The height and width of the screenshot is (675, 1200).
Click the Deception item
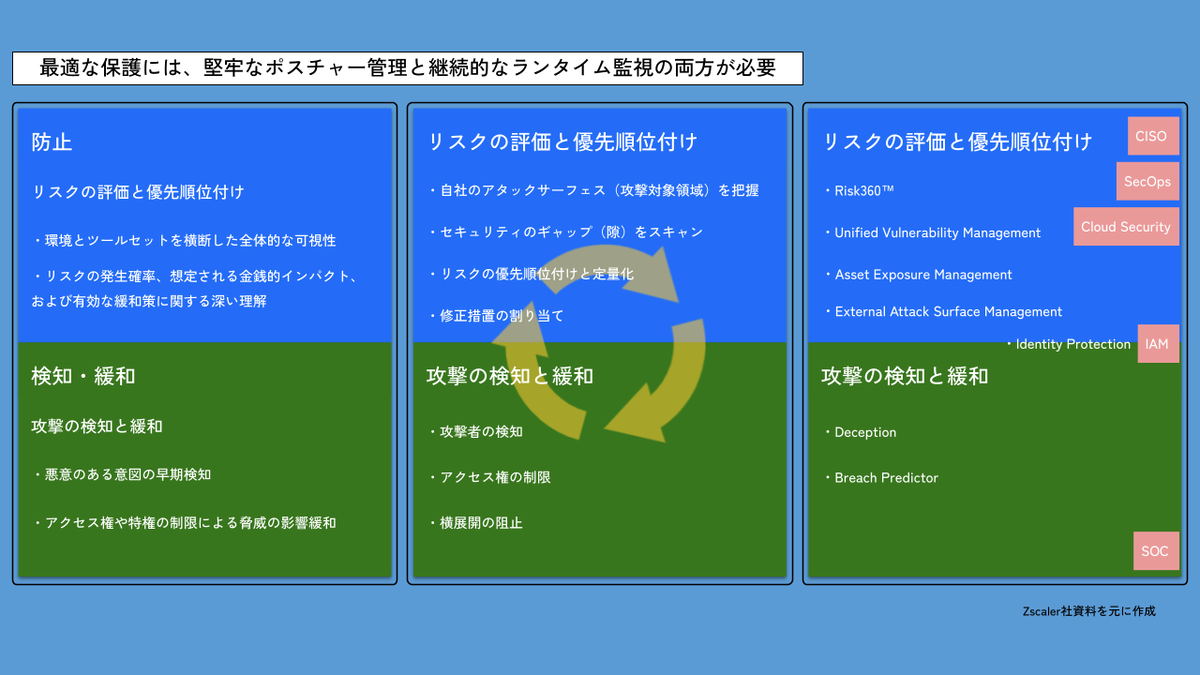point(859,433)
